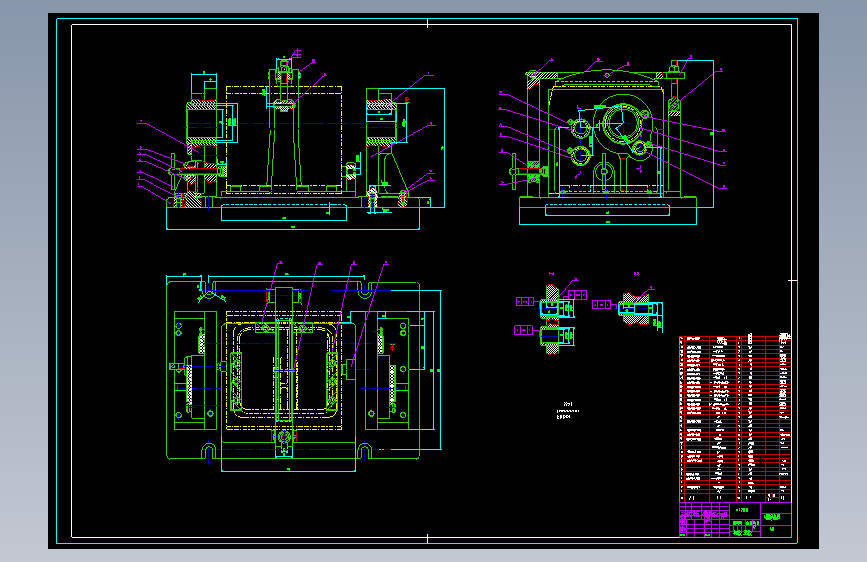Viewport: 867px width, 562px height.
Task: Select the left hatched bushing block in front view
Action: tap(202, 123)
